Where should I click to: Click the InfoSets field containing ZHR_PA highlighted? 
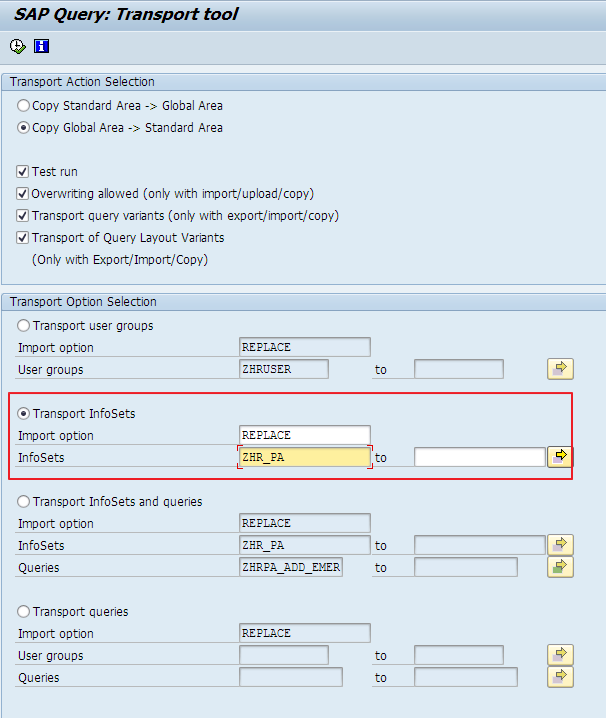tap(305, 457)
